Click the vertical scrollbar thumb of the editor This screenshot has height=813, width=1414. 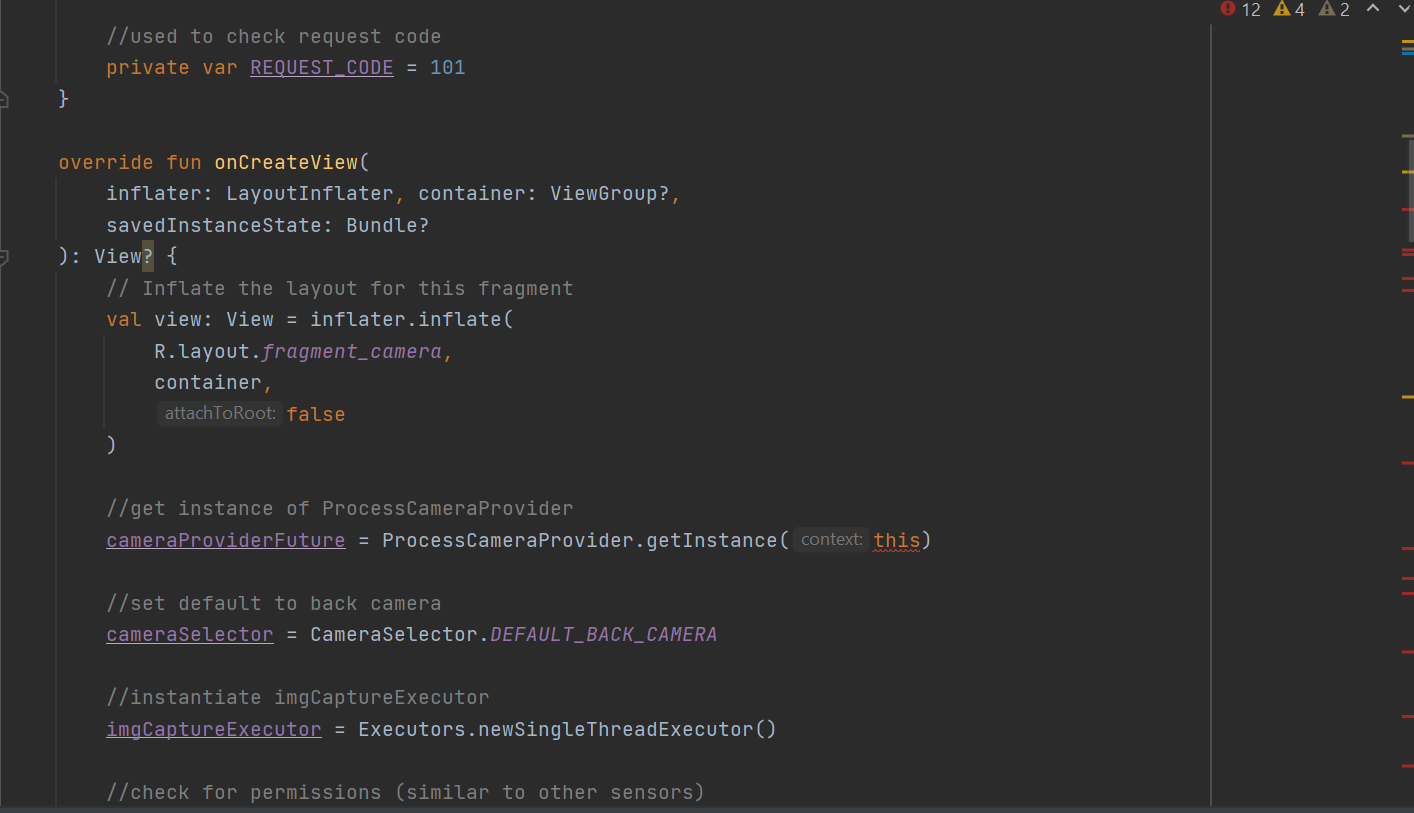[1410, 190]
